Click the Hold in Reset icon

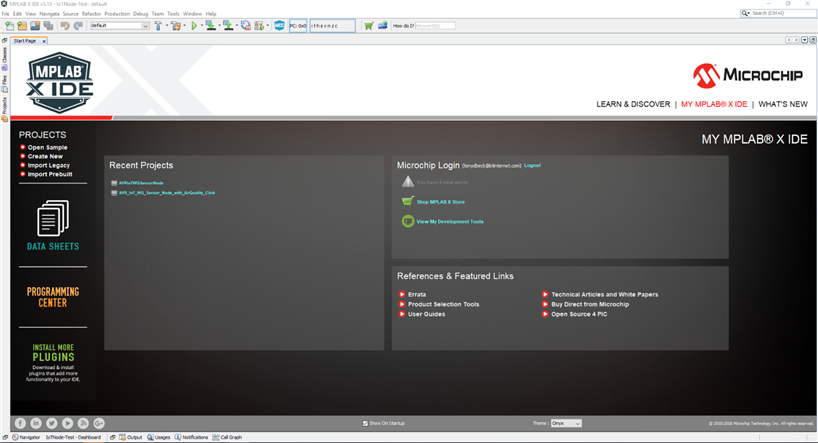pos(245,26)
